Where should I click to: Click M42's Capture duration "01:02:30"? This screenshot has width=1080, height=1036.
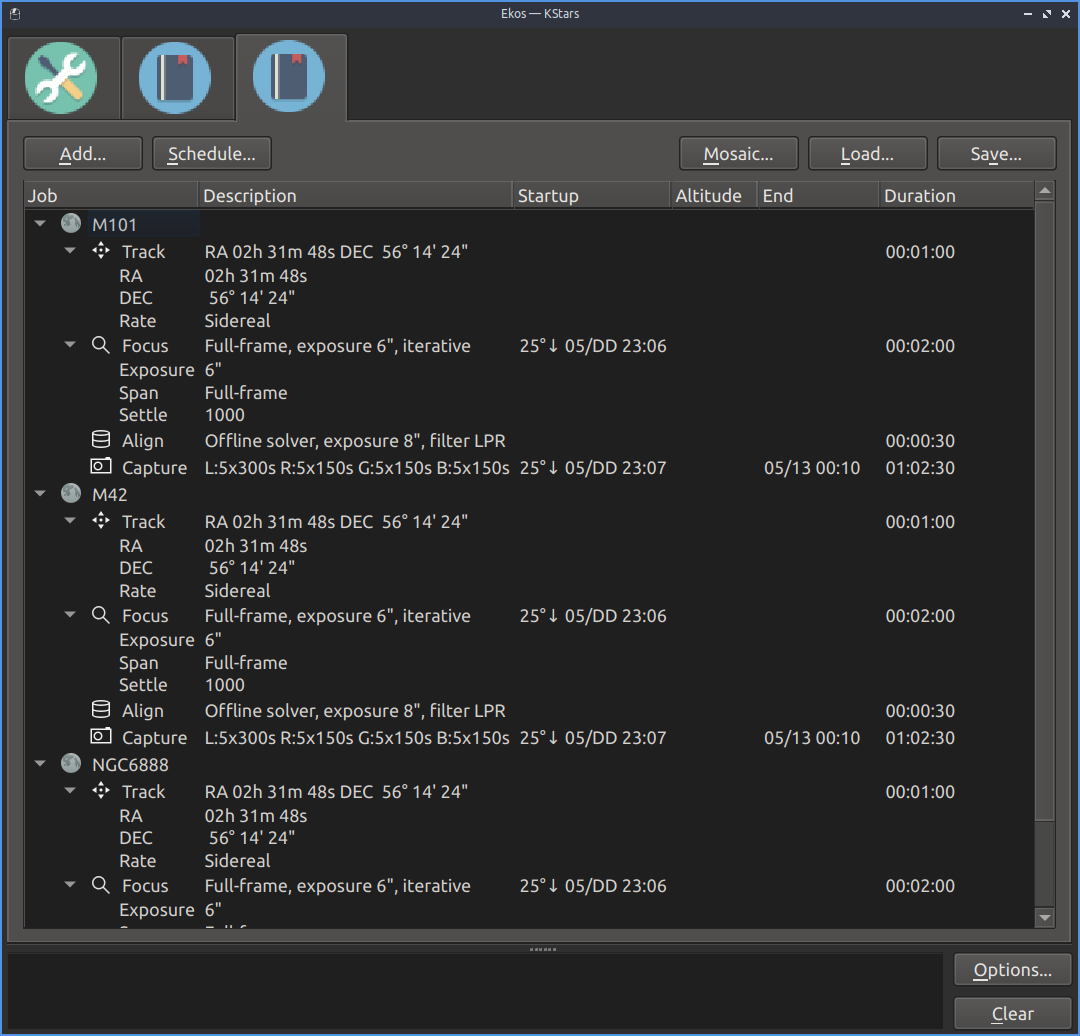click(x=920, y=738)
